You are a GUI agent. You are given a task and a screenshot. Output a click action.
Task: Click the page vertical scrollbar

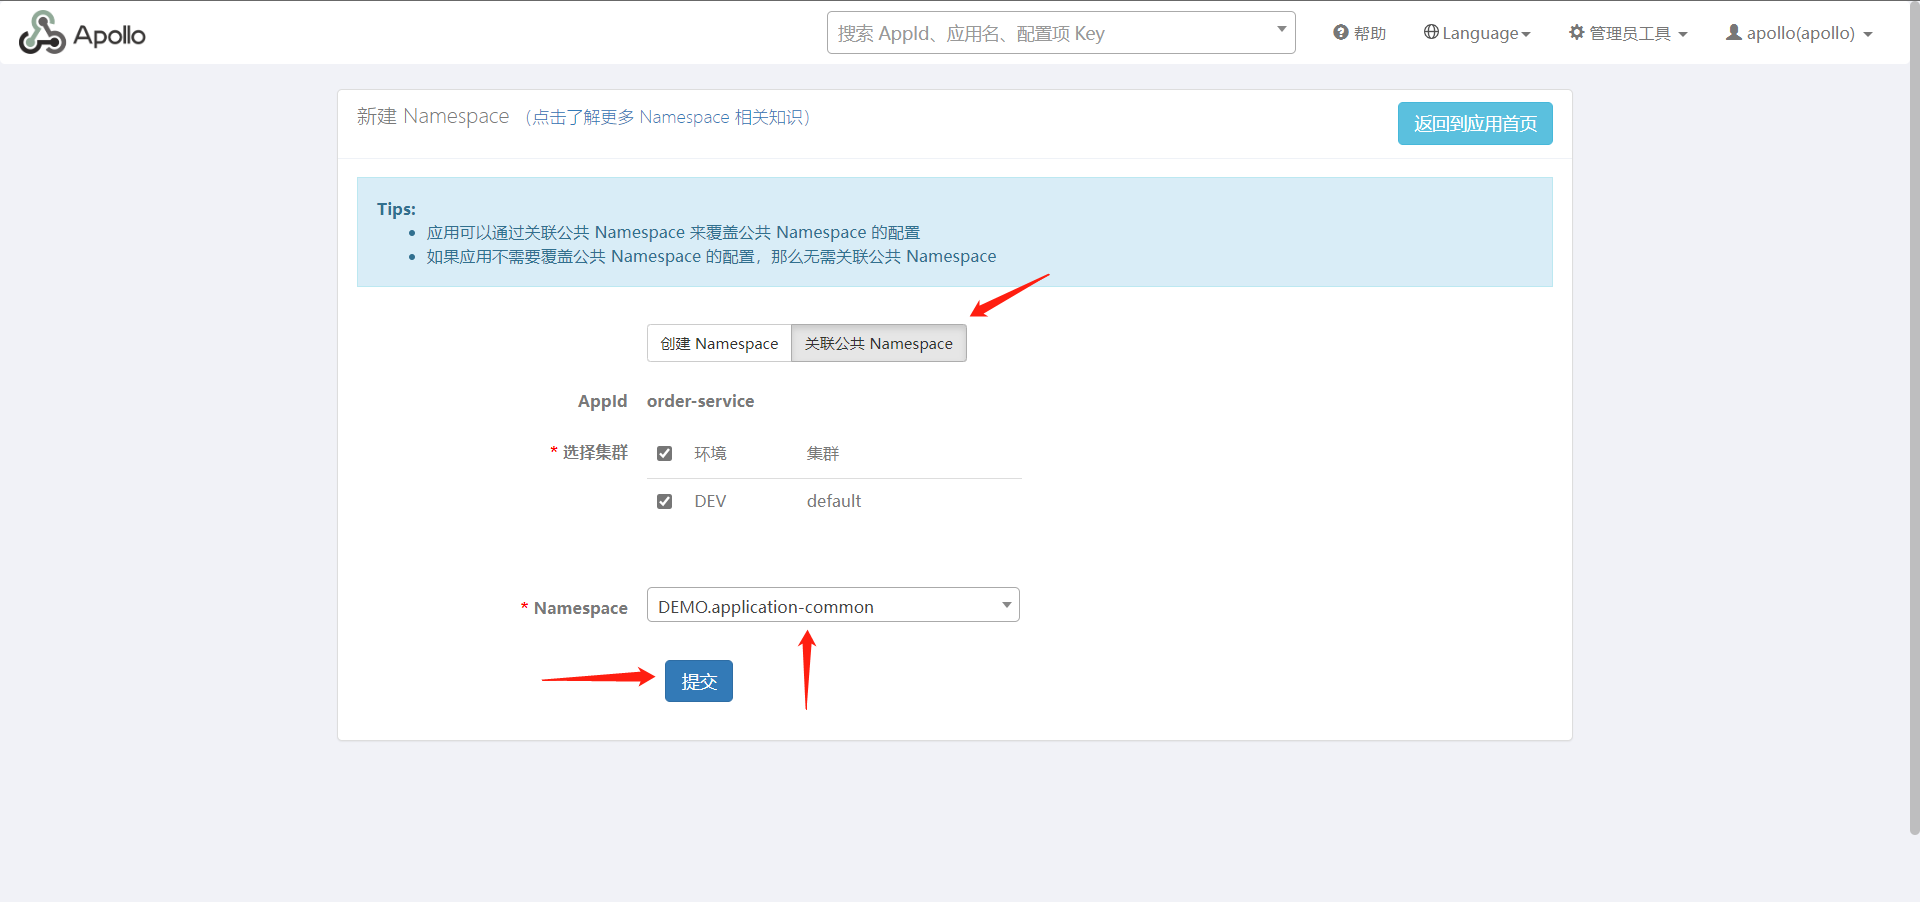coord(1914,400)
